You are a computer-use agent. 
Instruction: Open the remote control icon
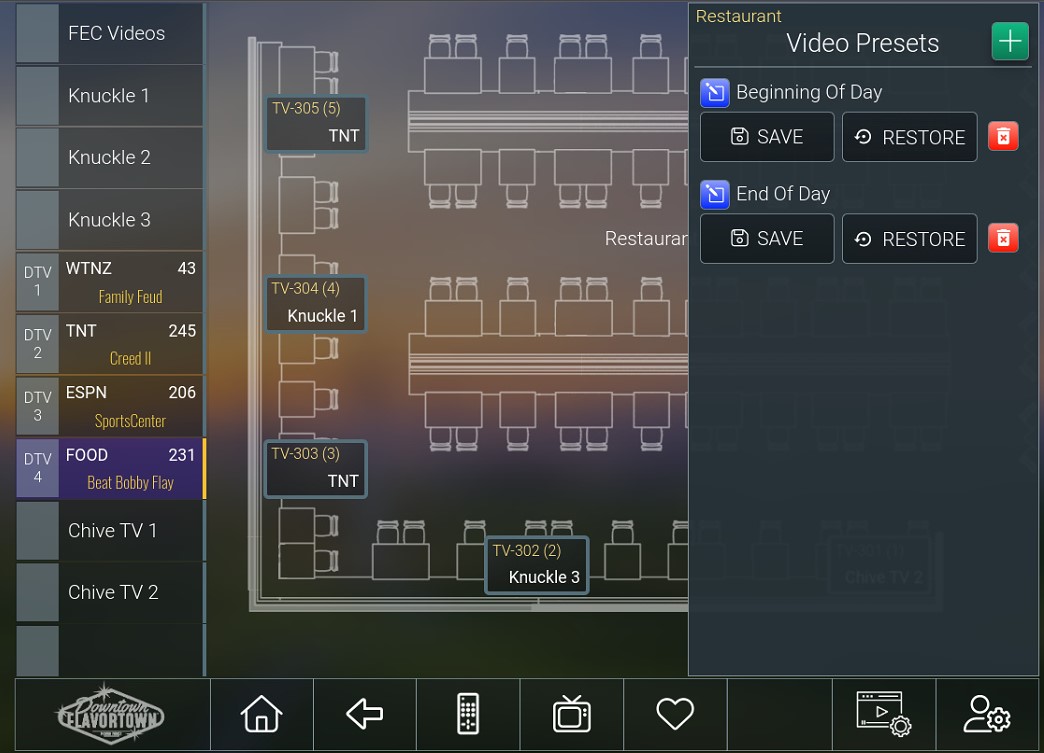(x=468, y=714)
